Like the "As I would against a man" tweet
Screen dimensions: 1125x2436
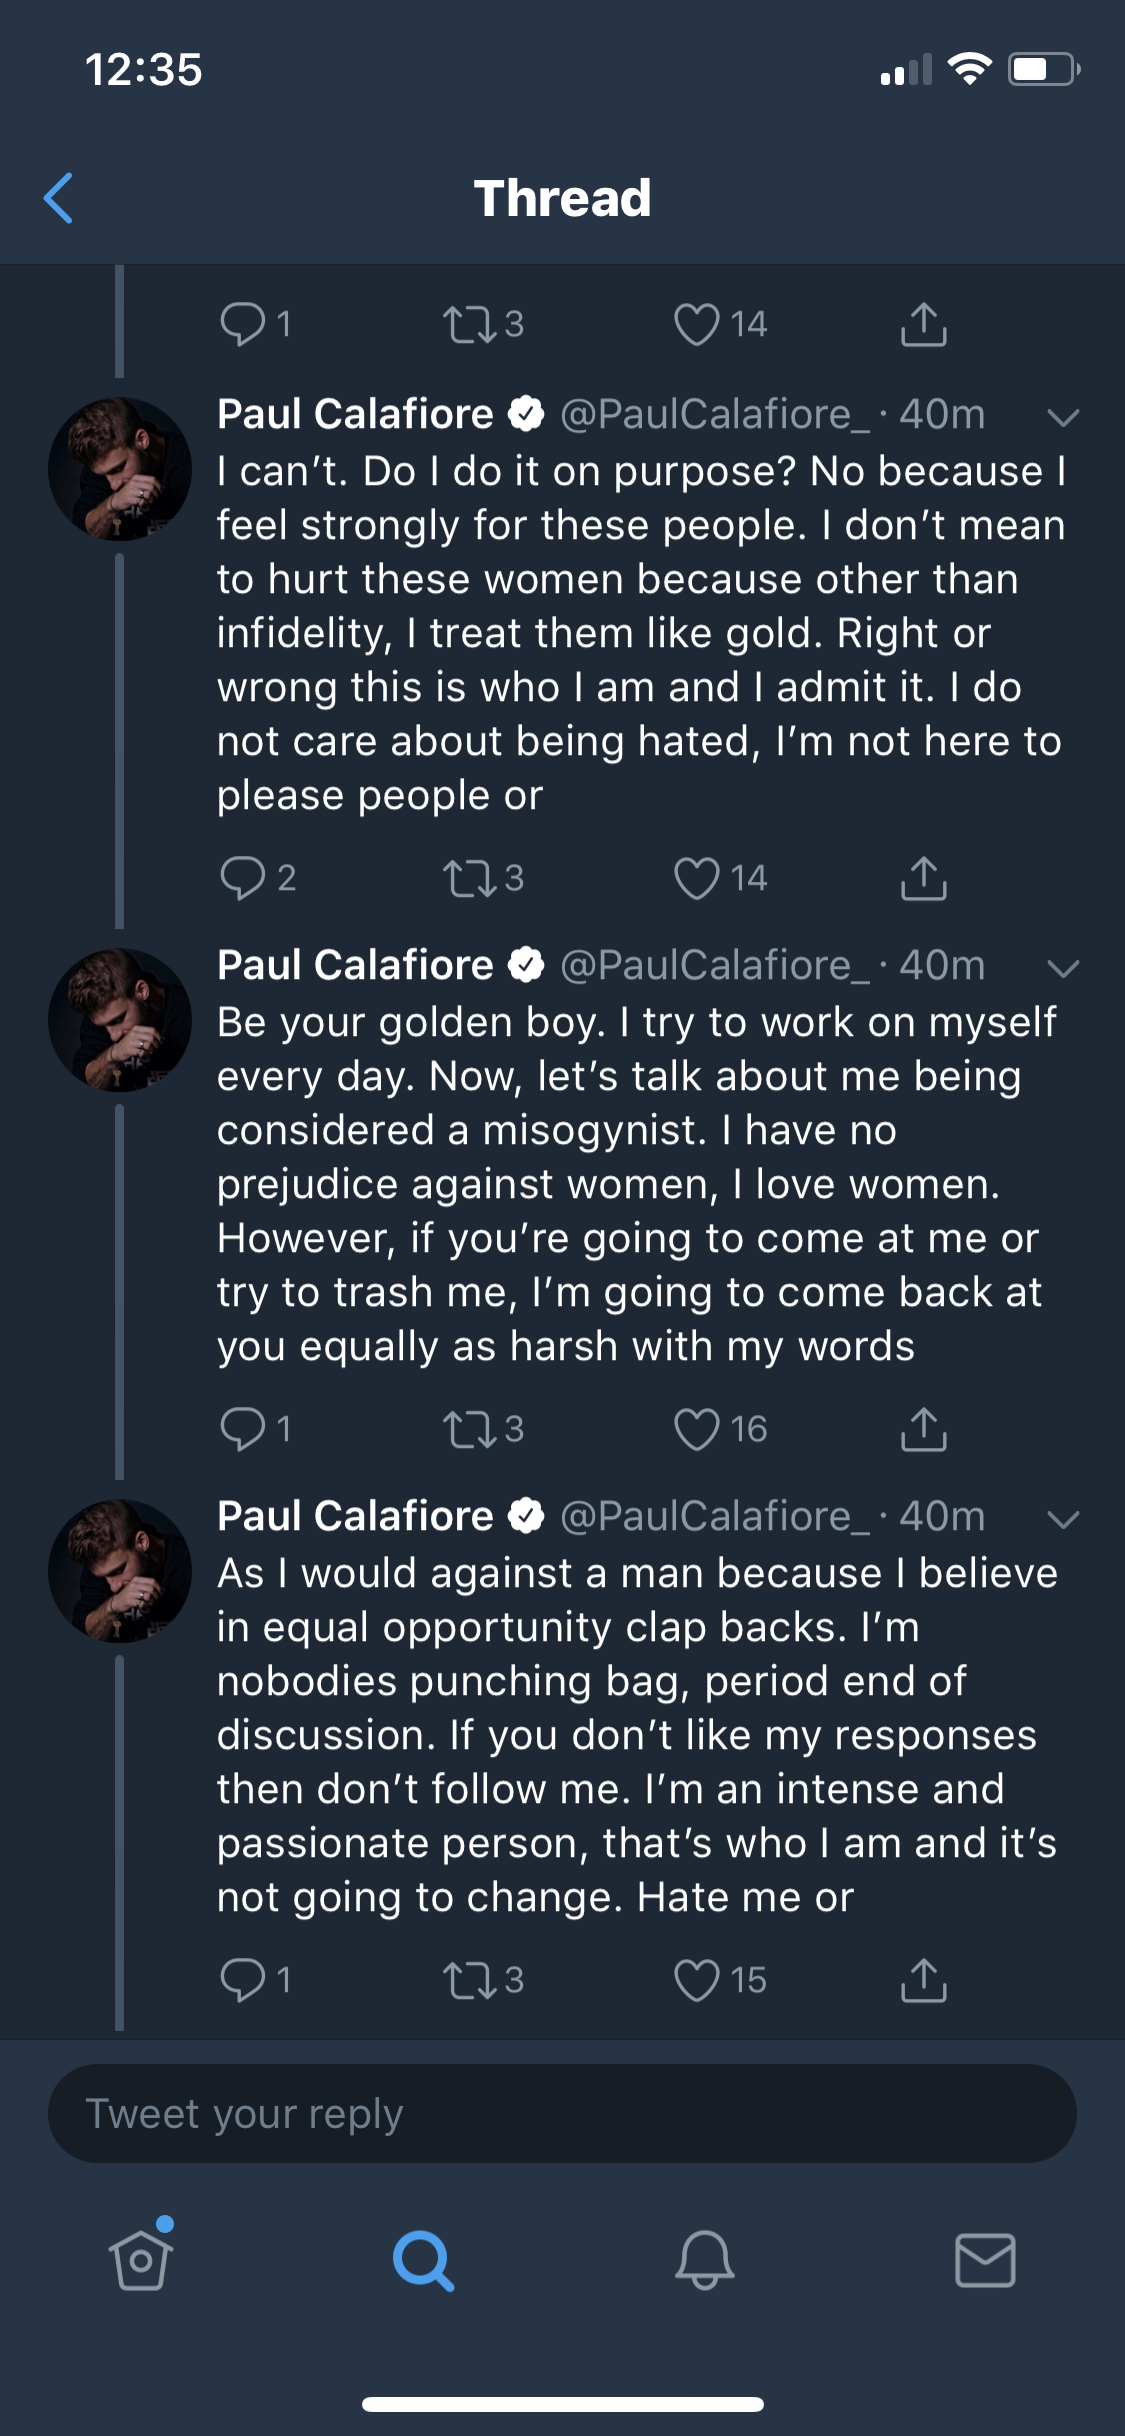click(x=697, y=1980)
